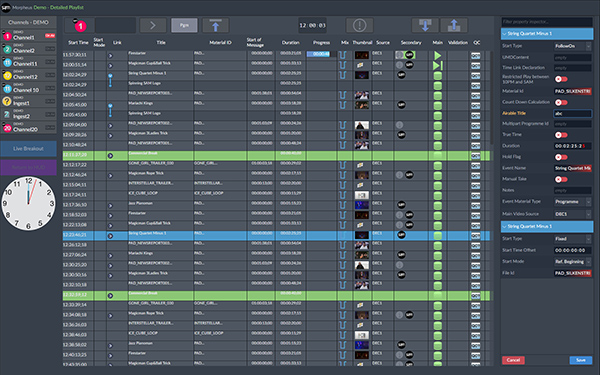This screenshot has width=600, height=375.
Task: Click the Airable Title field containing abc
Action: click(572, 113)
